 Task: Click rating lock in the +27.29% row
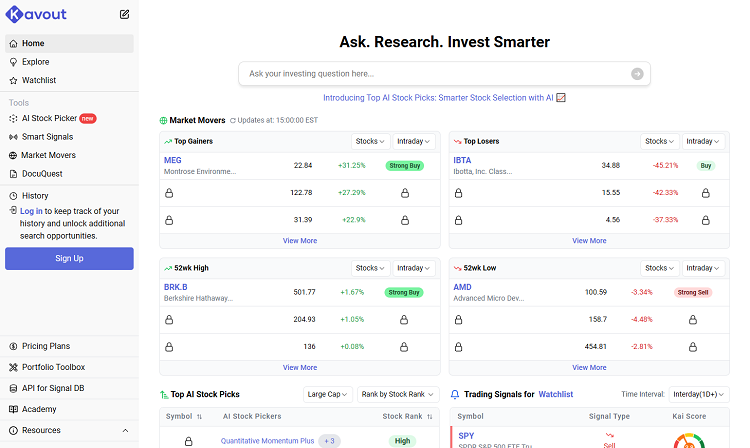[x=405, y=193]
